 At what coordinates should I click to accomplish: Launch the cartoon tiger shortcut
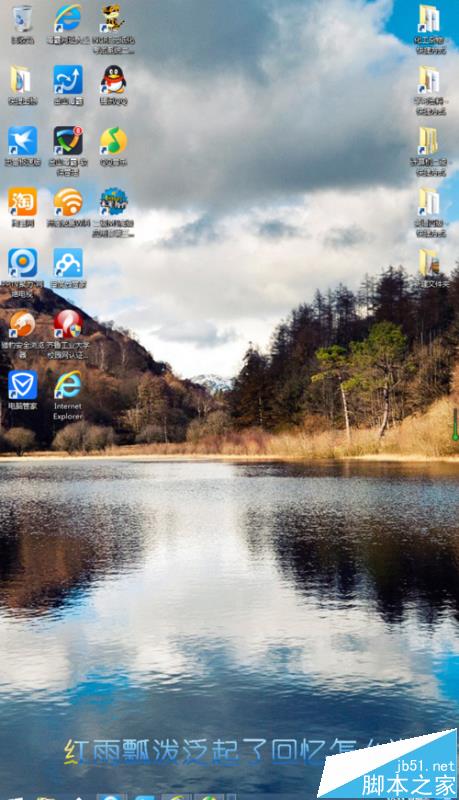(113, 20)
